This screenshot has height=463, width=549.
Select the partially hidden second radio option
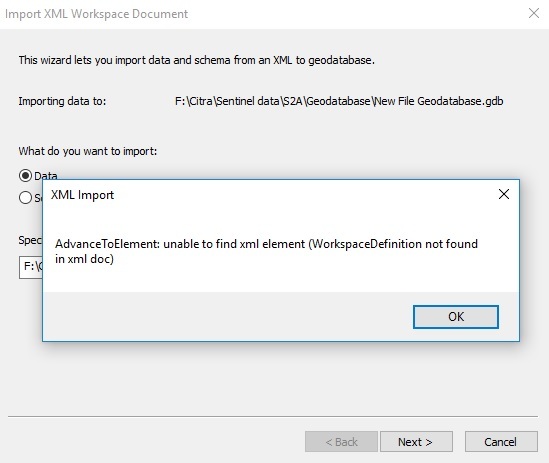pos(25,198)
